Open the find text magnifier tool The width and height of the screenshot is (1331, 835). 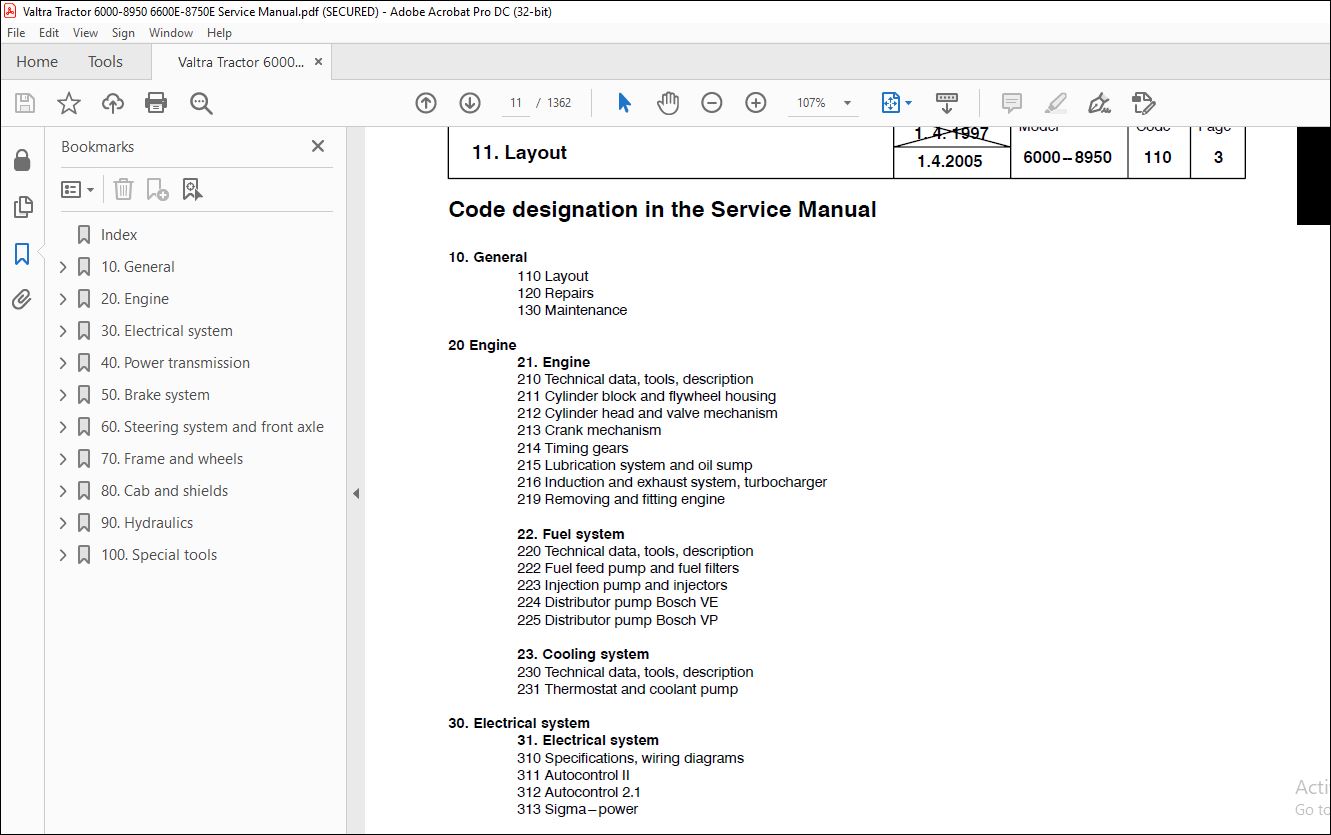pos(201,103)
